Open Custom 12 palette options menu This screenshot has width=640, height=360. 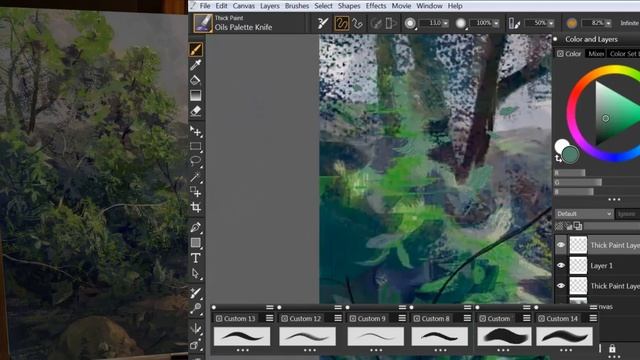tap(338, 318)
